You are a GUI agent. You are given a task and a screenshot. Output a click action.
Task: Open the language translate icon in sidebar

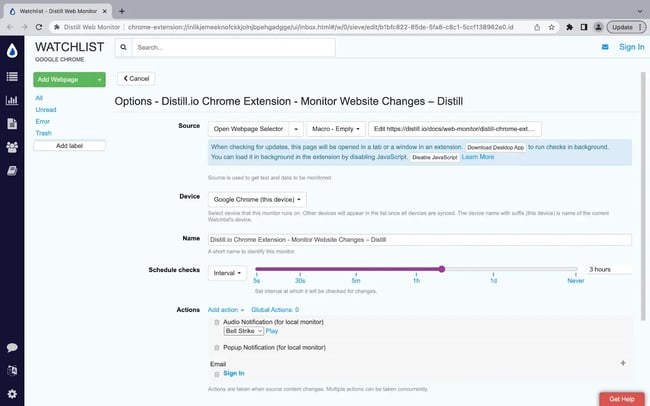pyautogui.click(x=12, y=370)
